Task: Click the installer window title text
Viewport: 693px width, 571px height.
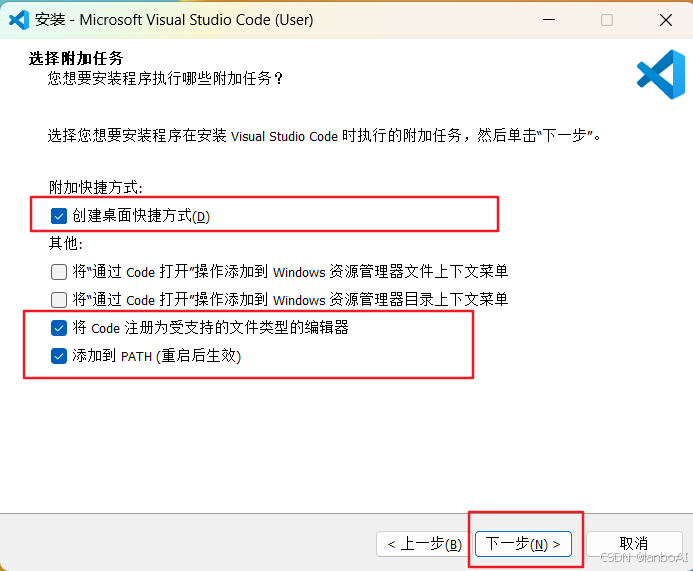Action: pos(174,20)
